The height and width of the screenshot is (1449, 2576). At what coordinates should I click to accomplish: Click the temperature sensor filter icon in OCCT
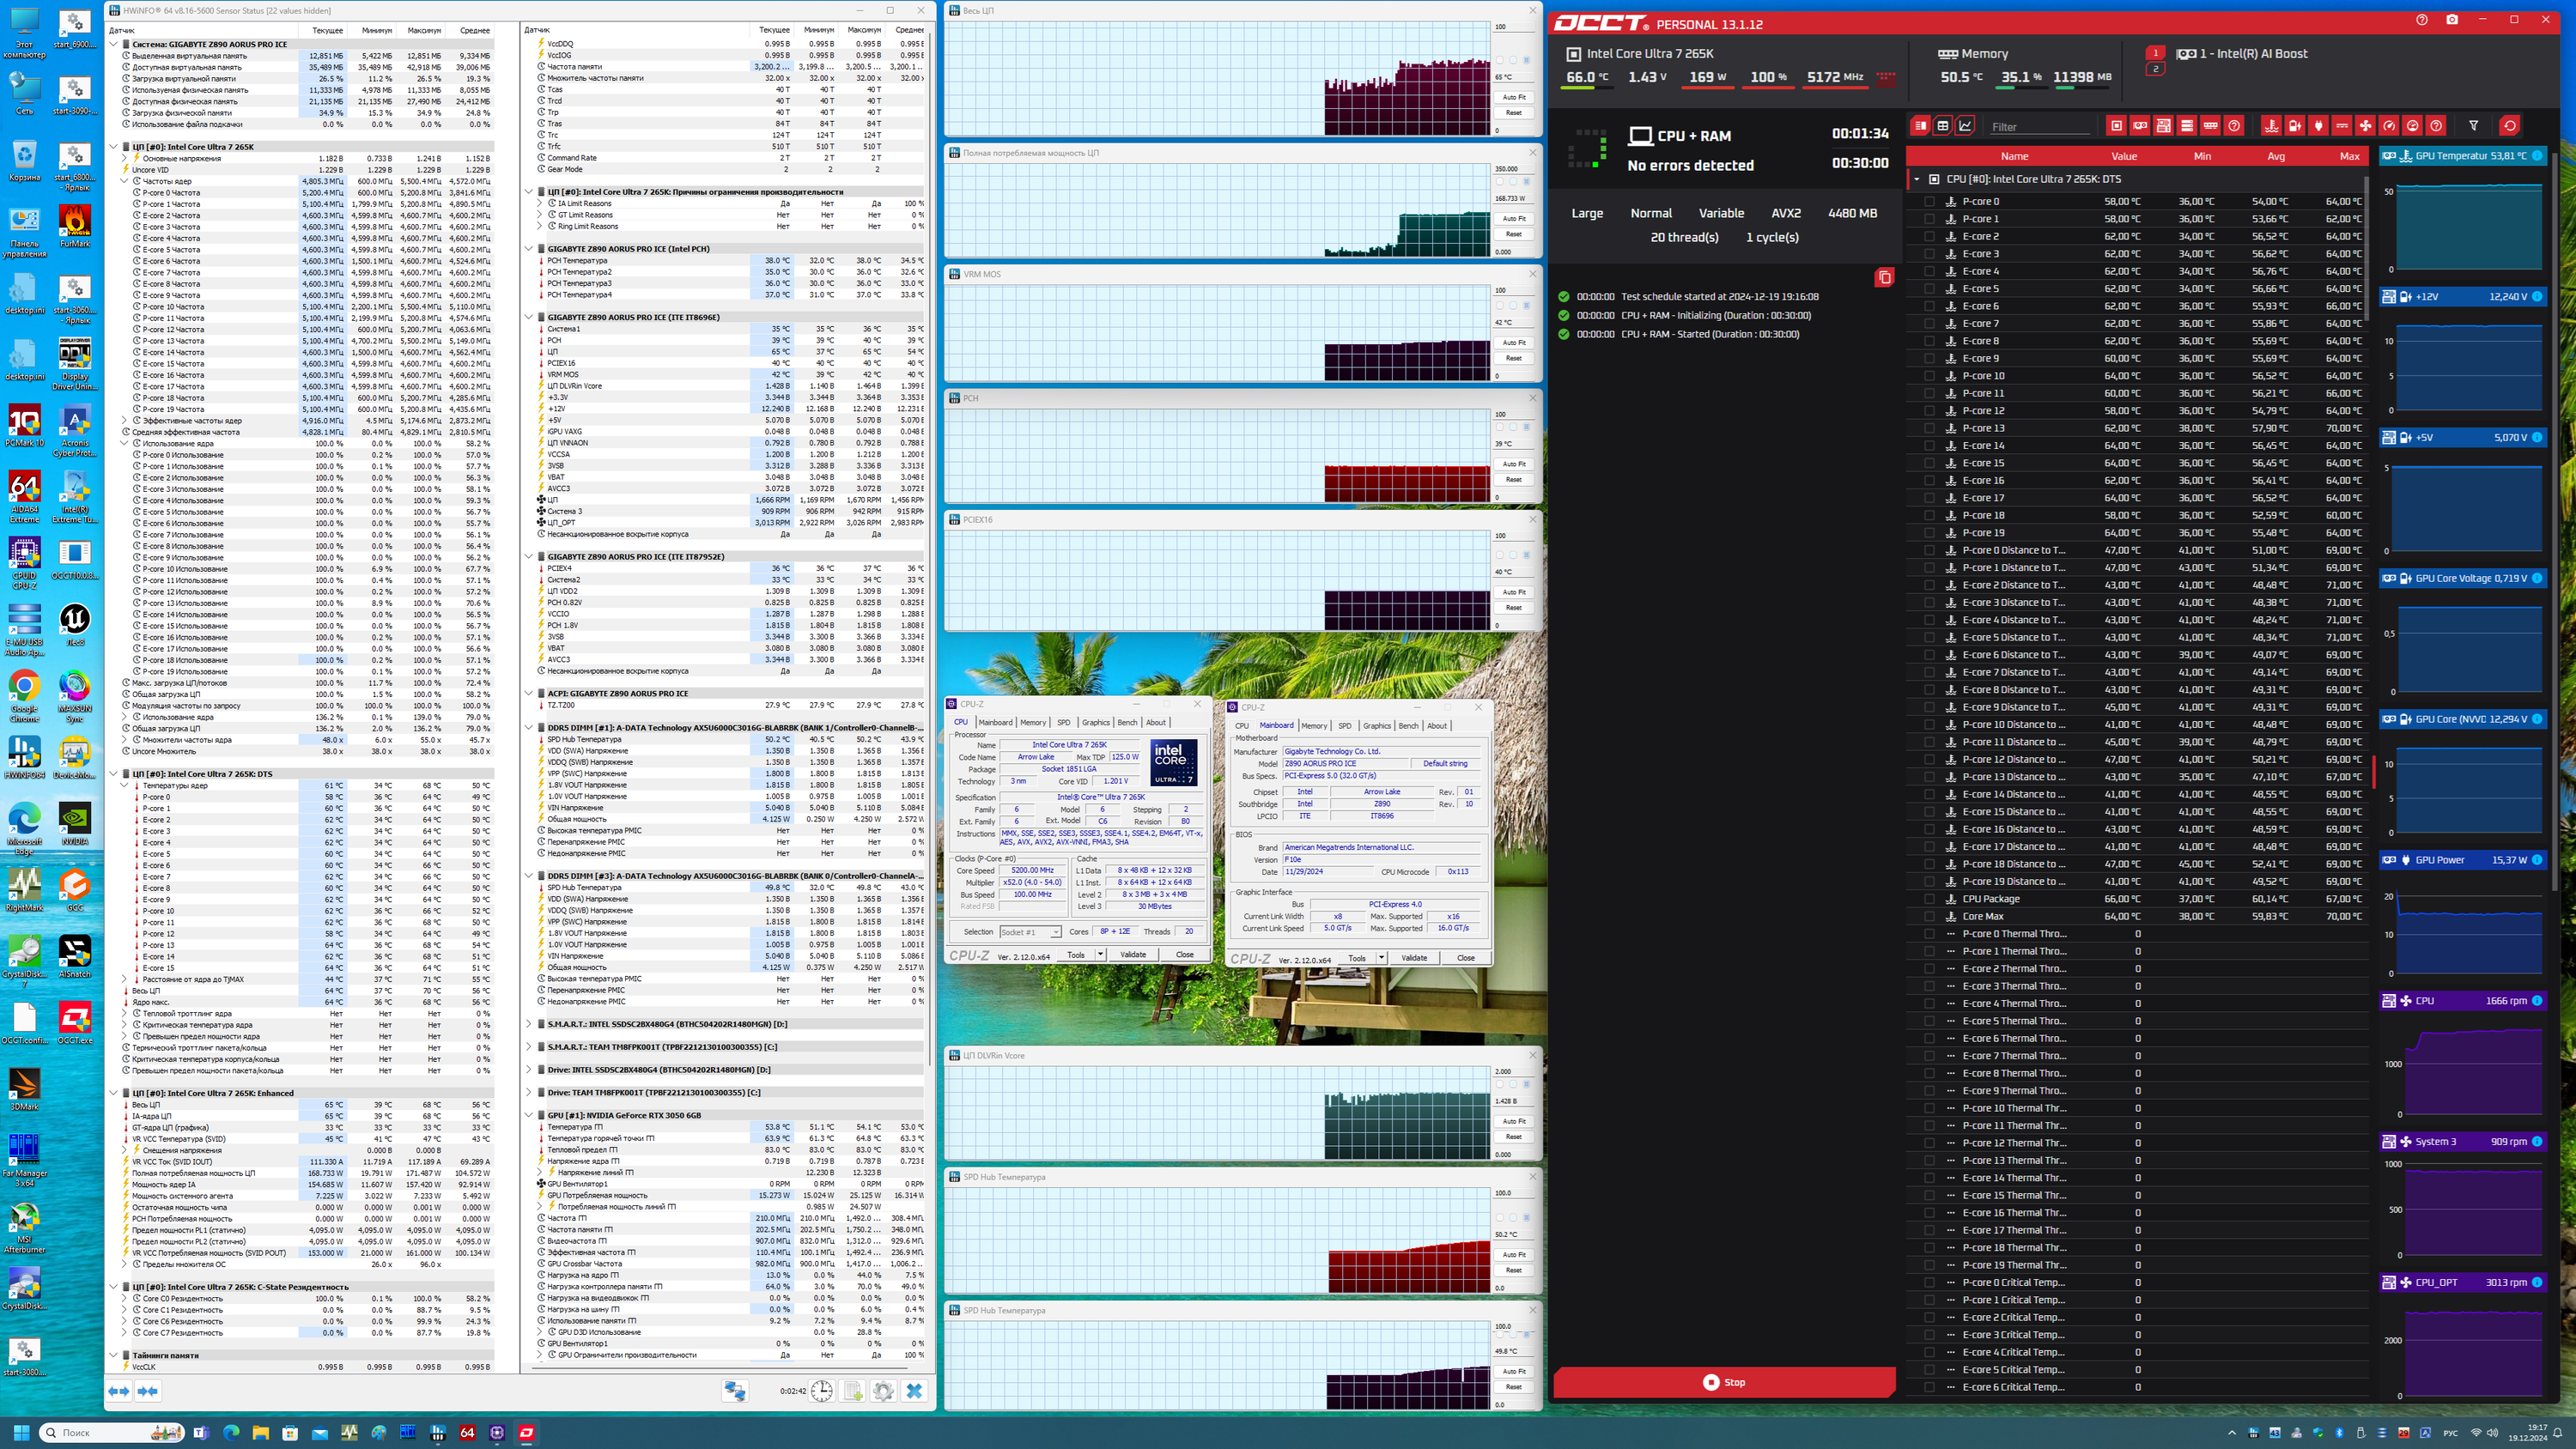(2271, 126)
